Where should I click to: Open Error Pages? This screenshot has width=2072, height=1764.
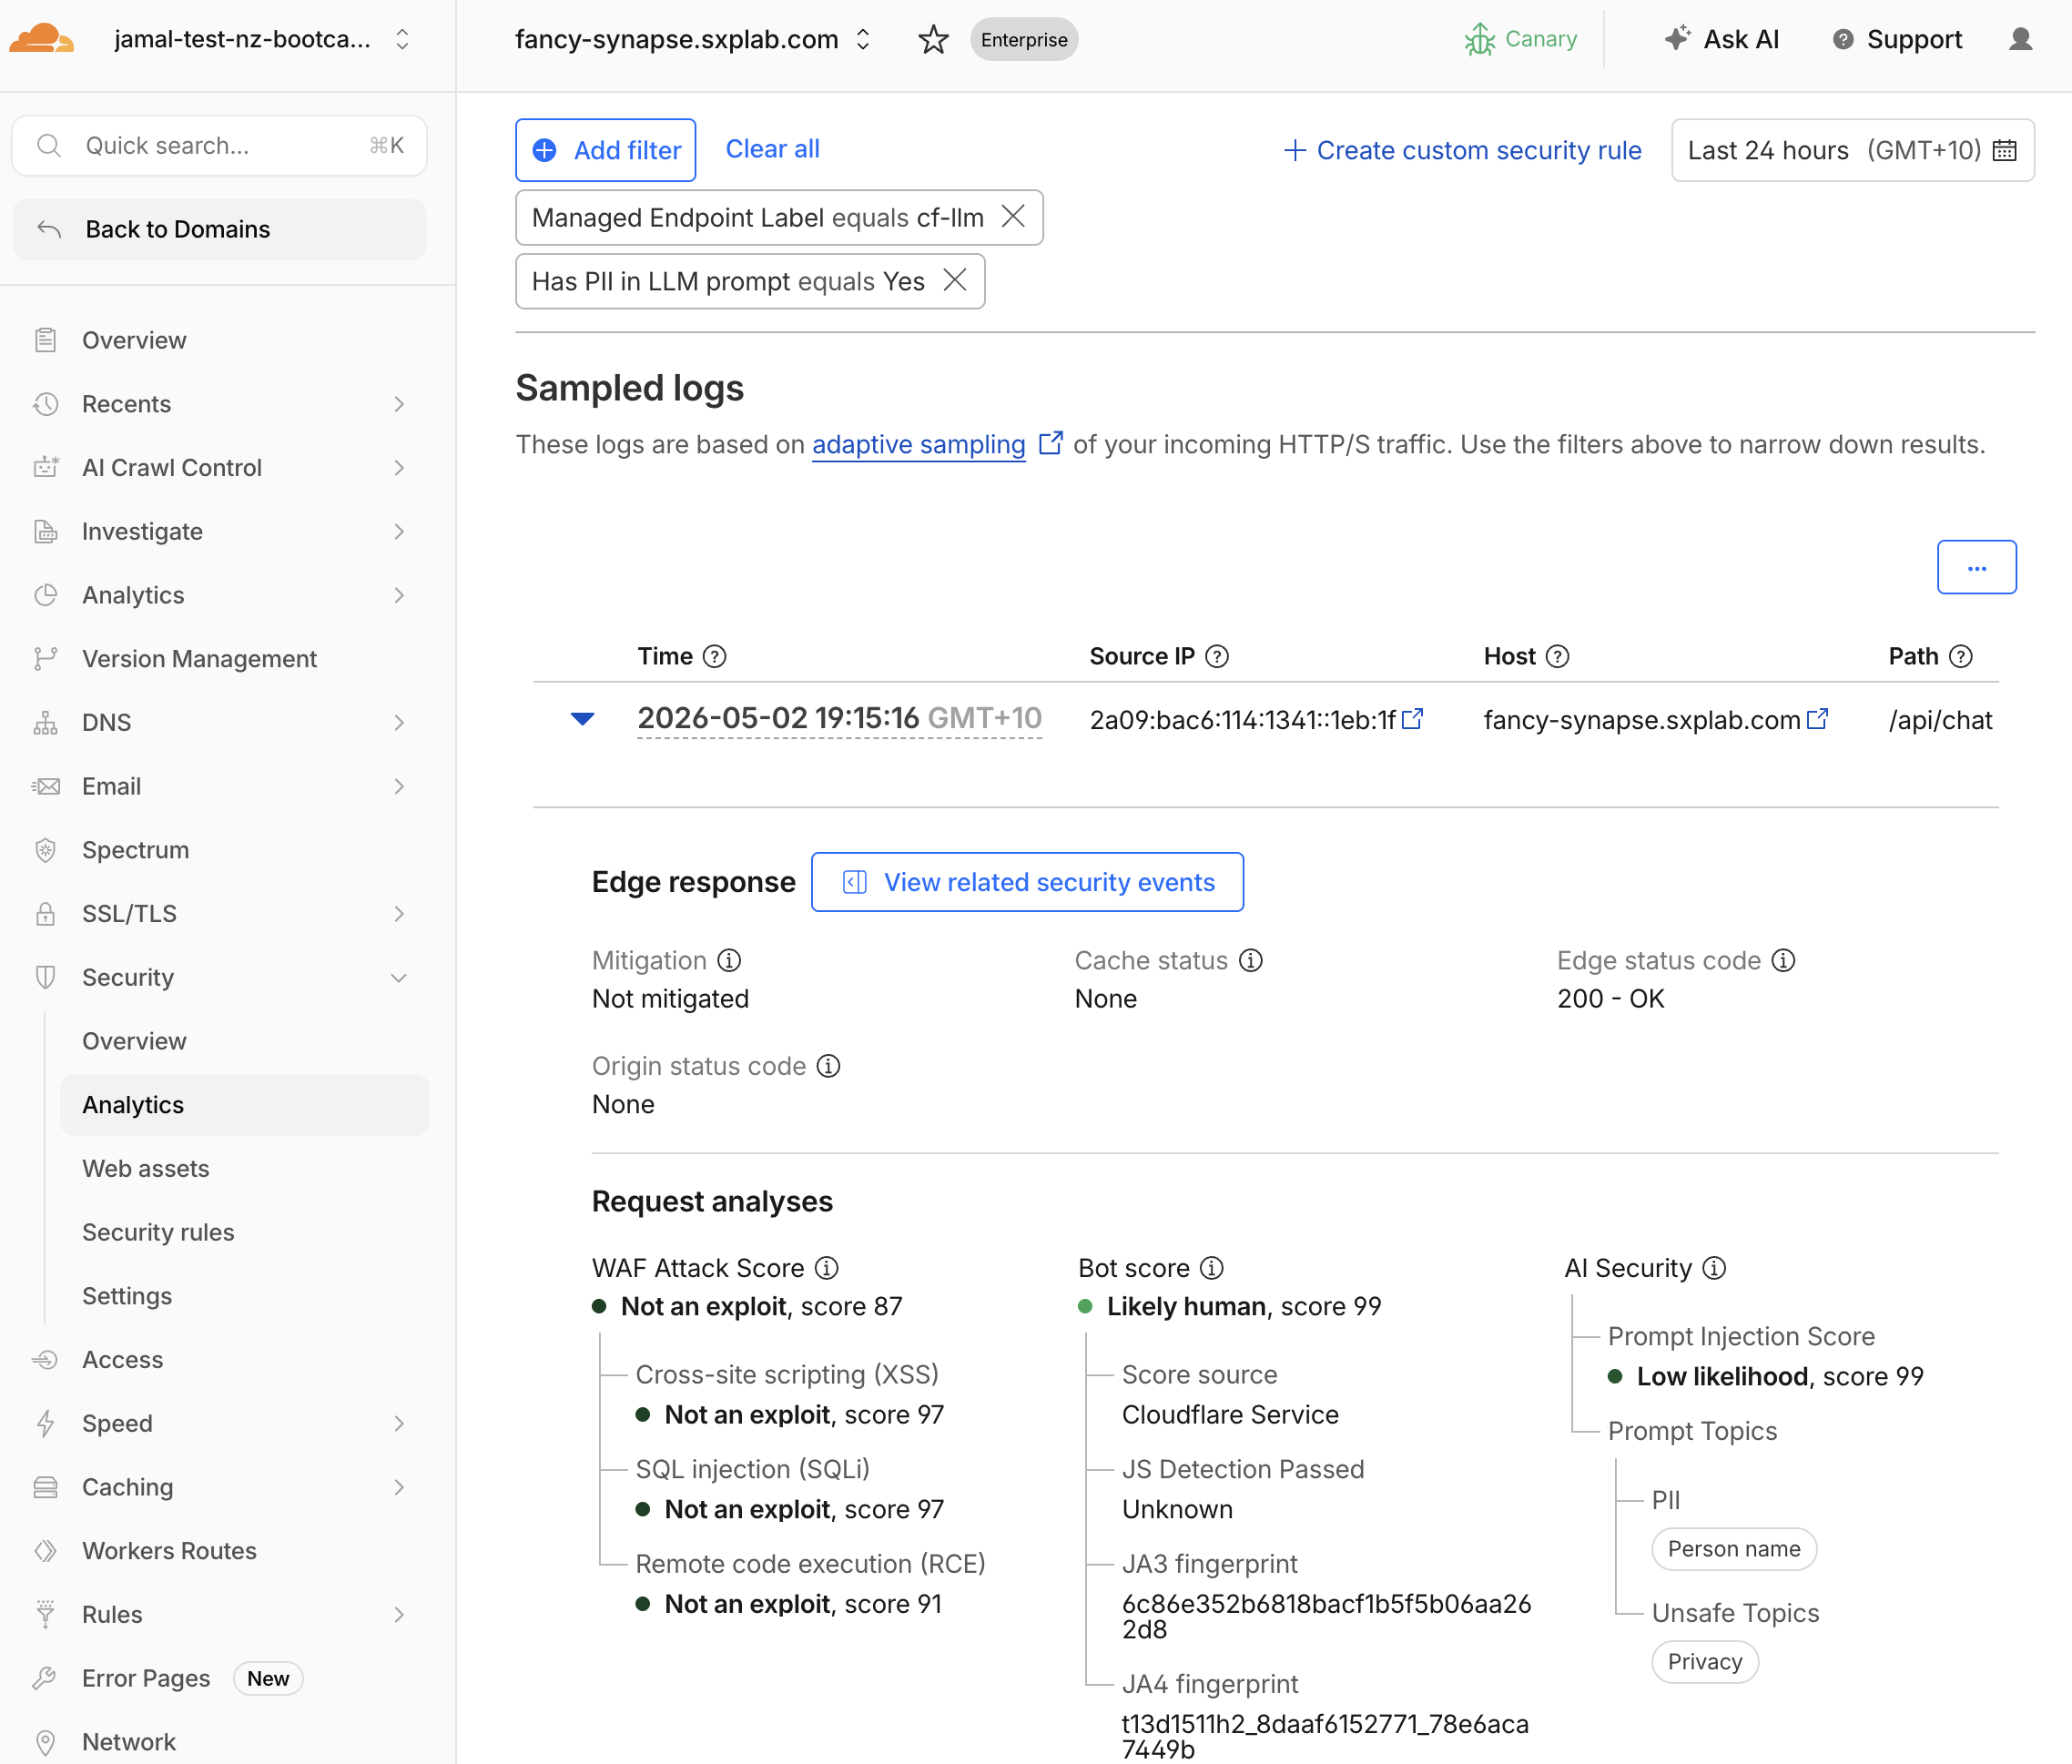coord(146,1678)
